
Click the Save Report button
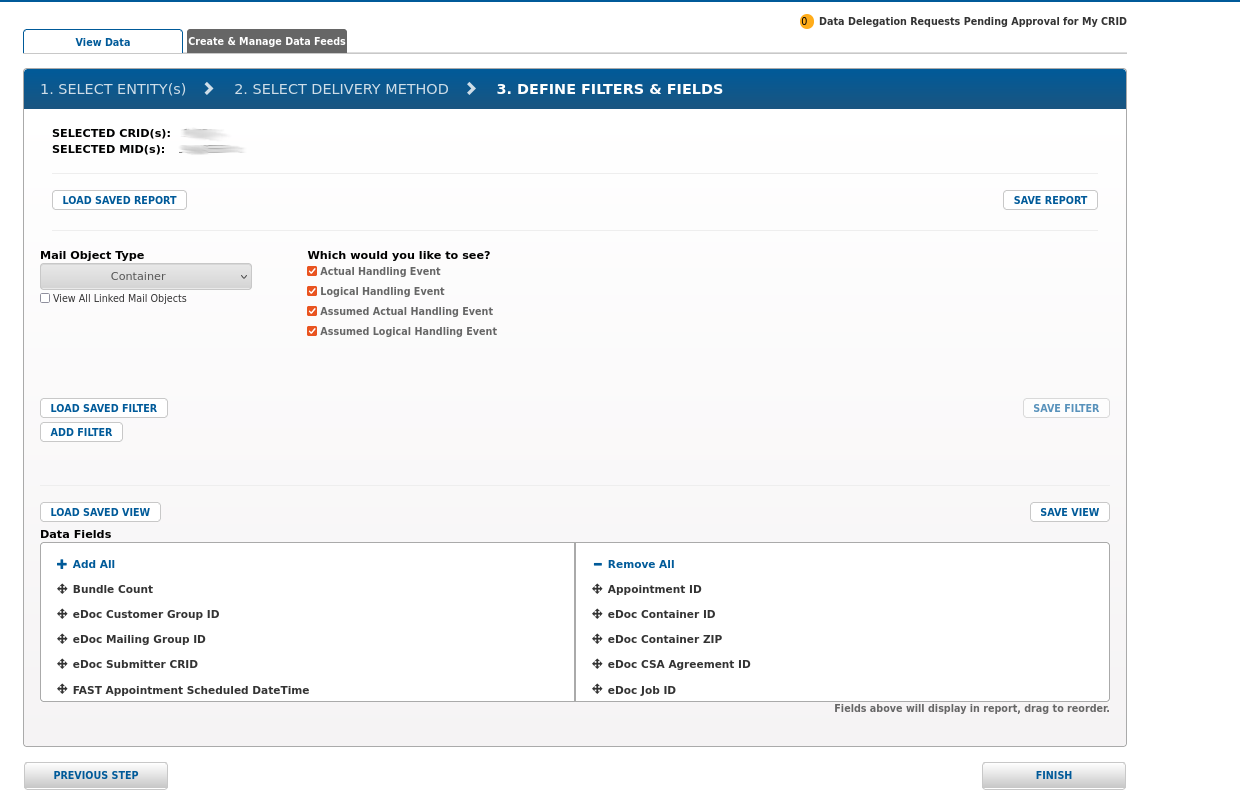[x=1050, y=200]
